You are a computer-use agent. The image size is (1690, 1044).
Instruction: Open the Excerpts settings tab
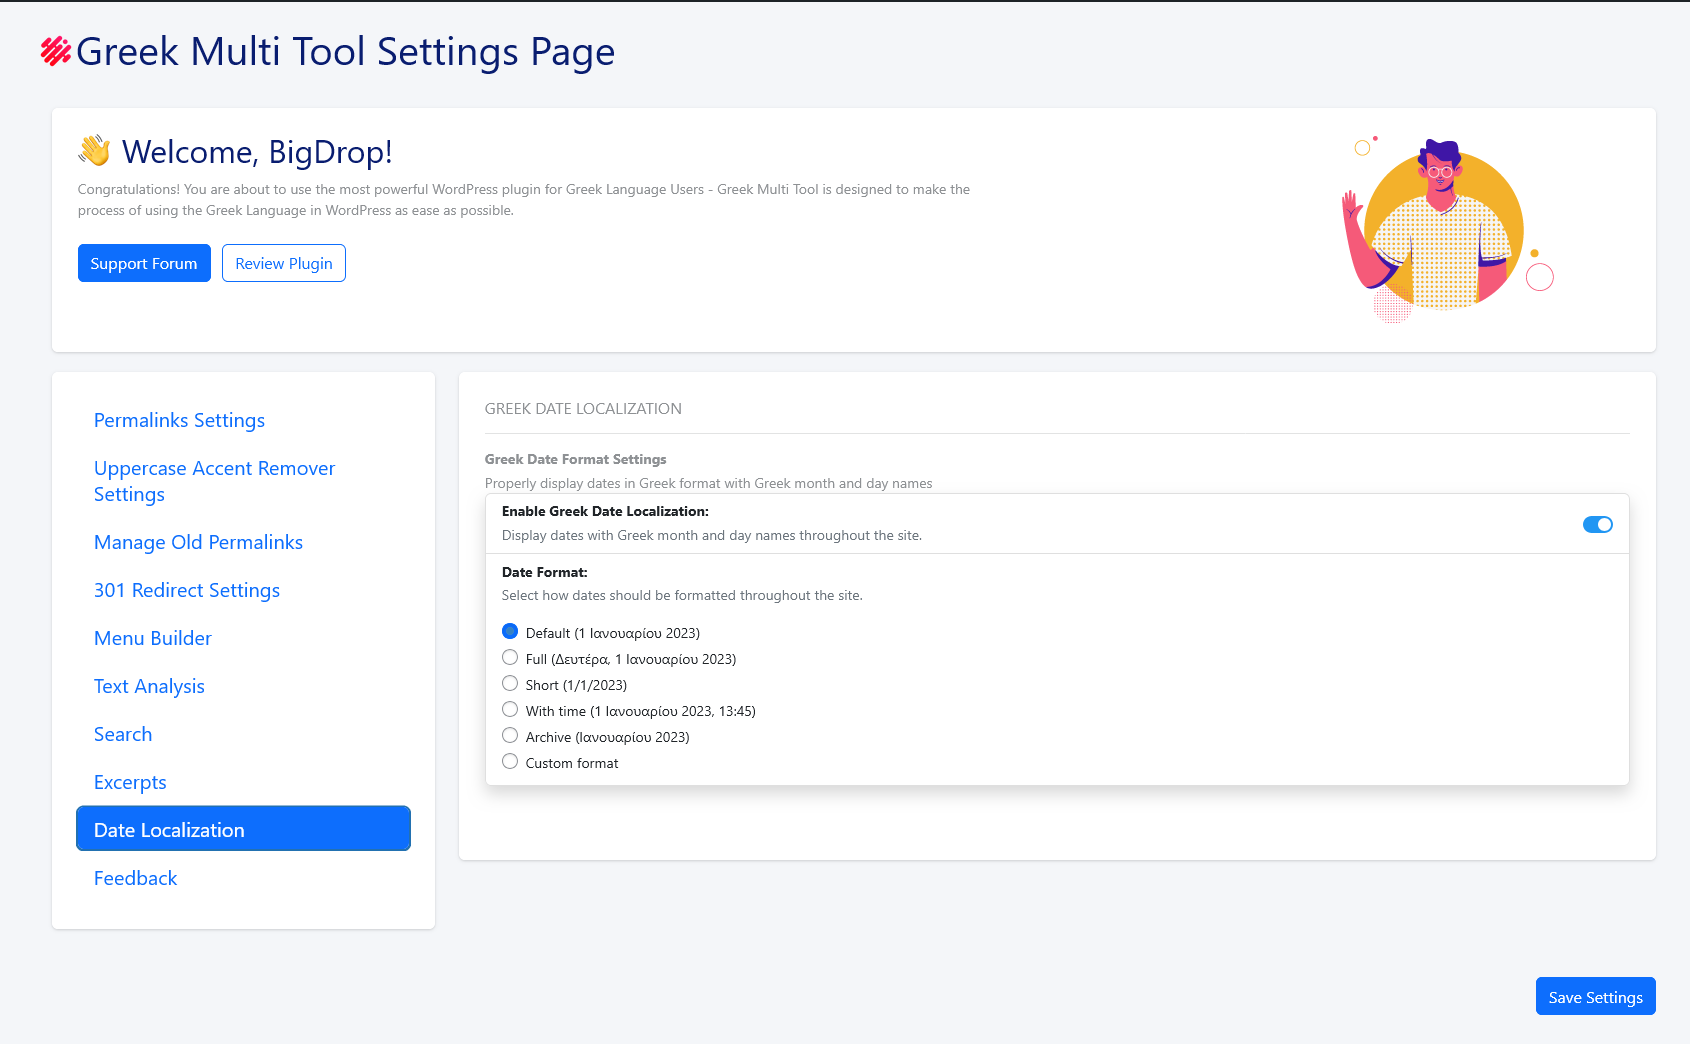pyautogui.click(x=130, y=783)
